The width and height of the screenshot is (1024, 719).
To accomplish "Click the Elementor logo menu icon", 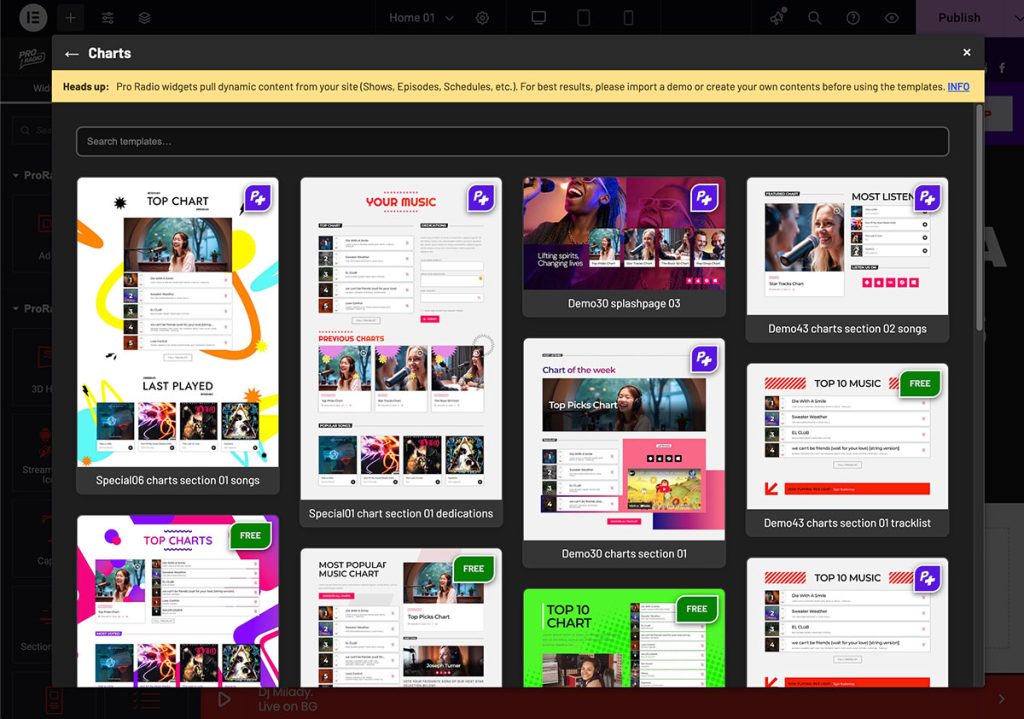I will point(33,18).
